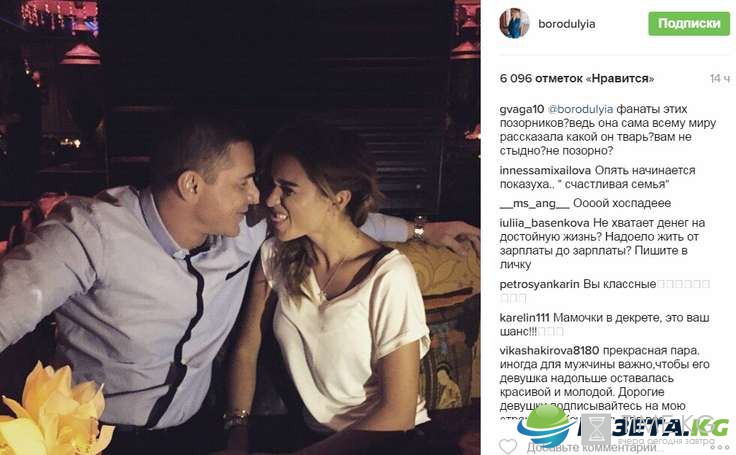Click the couple photo in post
The image size is (736, 455).
240,227
